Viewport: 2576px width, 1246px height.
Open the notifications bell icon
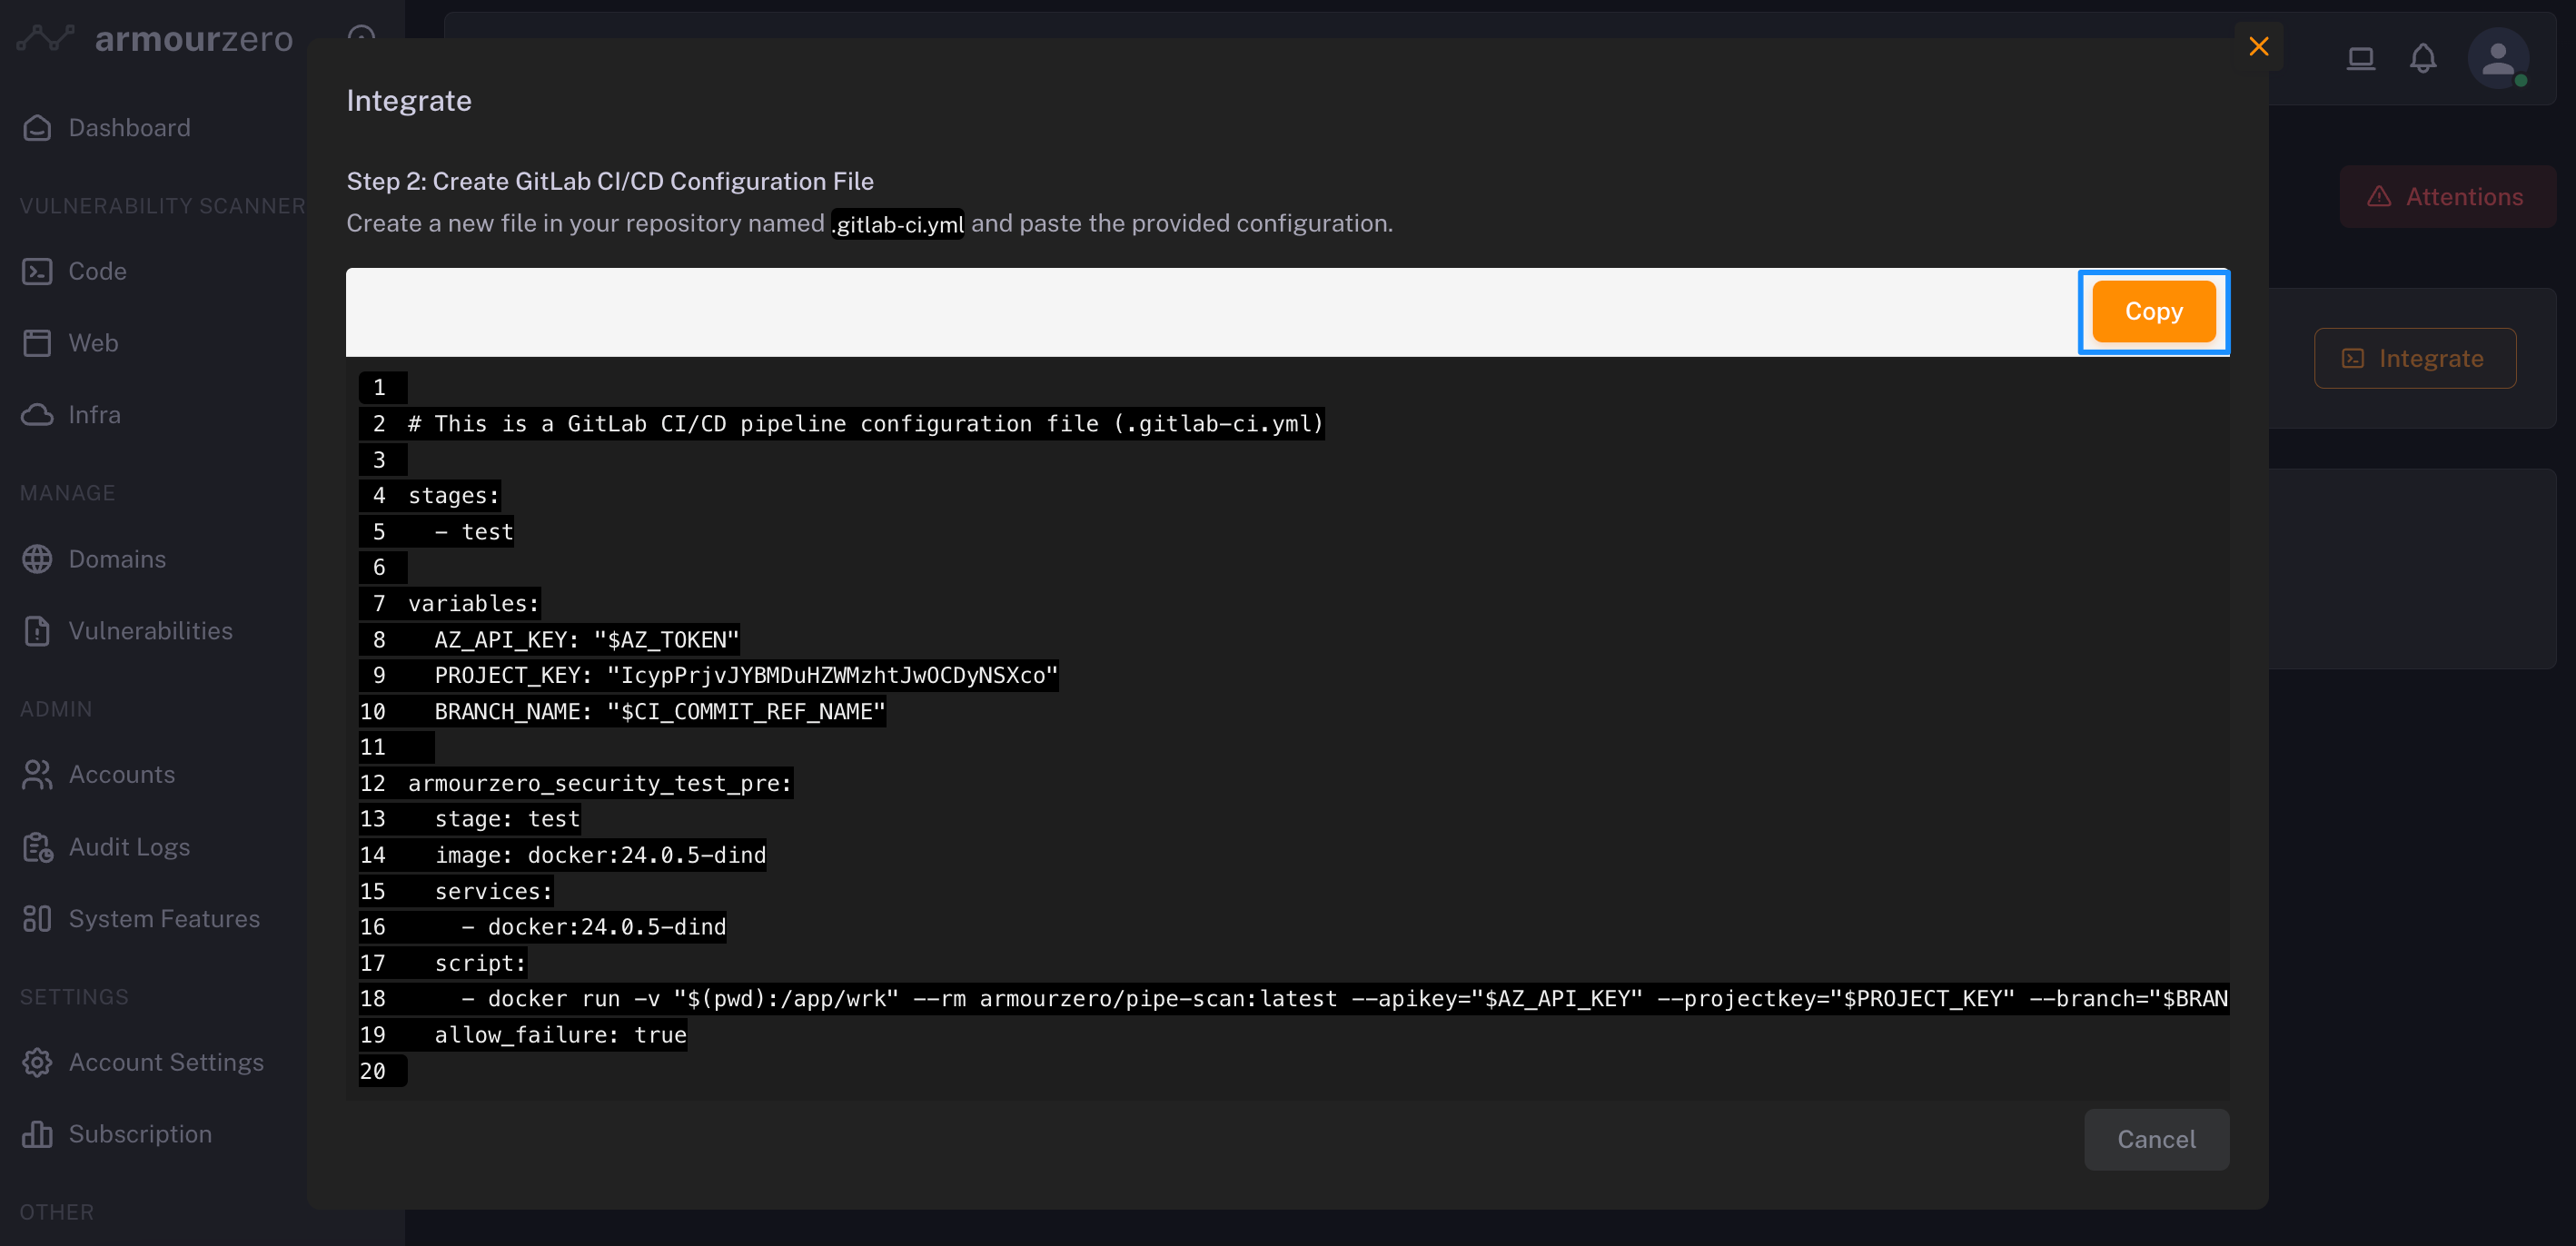click(2422, 59)
